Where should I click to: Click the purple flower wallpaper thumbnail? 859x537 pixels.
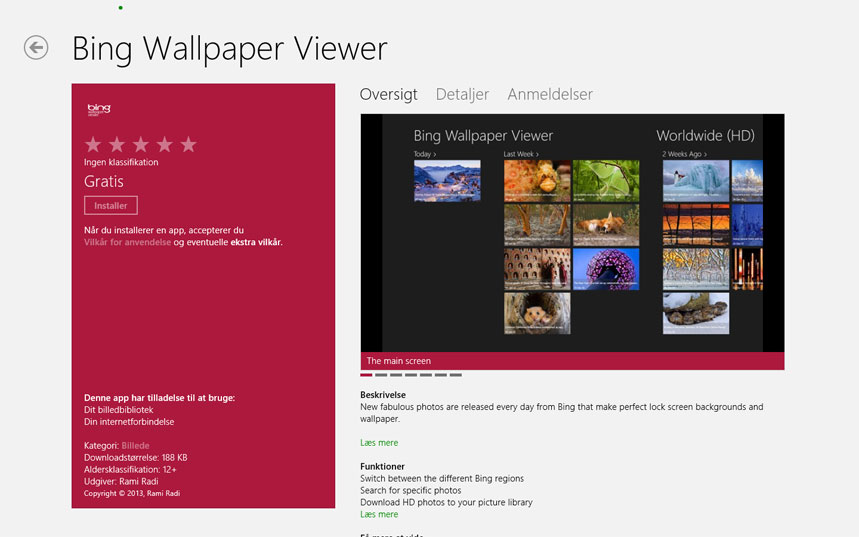tap(606, 269)
